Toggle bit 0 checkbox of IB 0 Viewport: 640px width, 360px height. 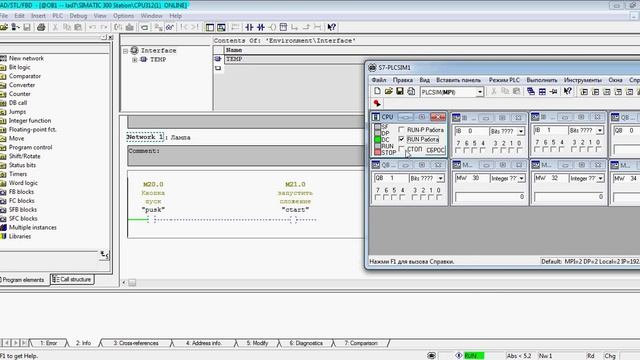[519, 150]
